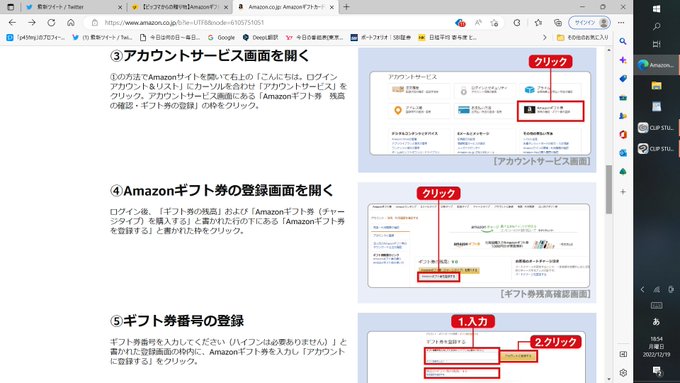Viewport: 680px width, 383px height.
Task: Open the Tools briefcase icon in sidebar
Action: 623,97
